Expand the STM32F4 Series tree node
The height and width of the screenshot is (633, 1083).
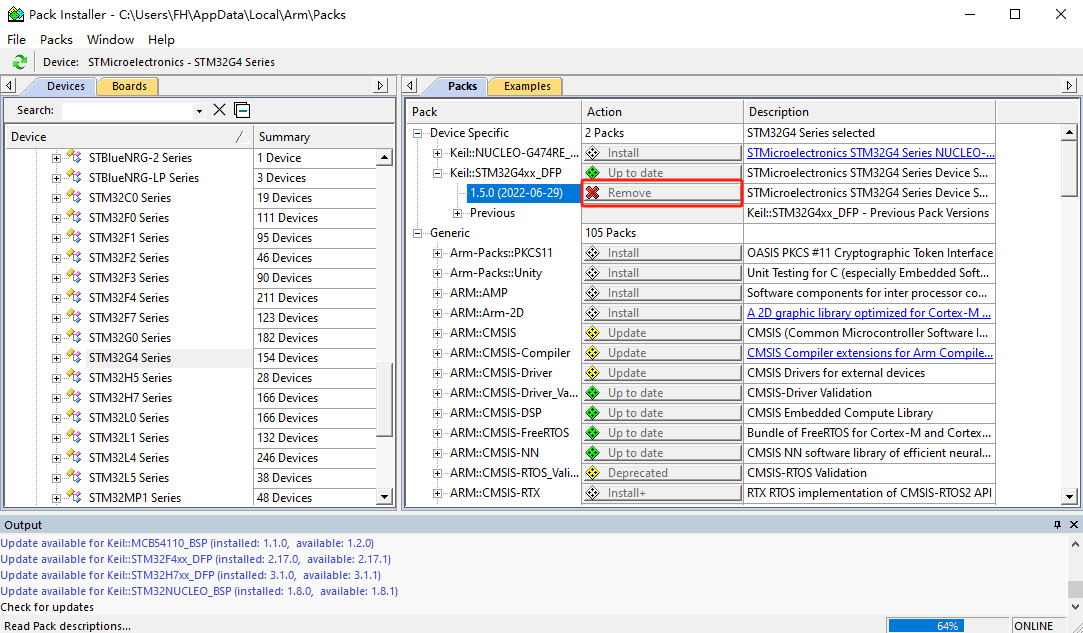point(57,297)
